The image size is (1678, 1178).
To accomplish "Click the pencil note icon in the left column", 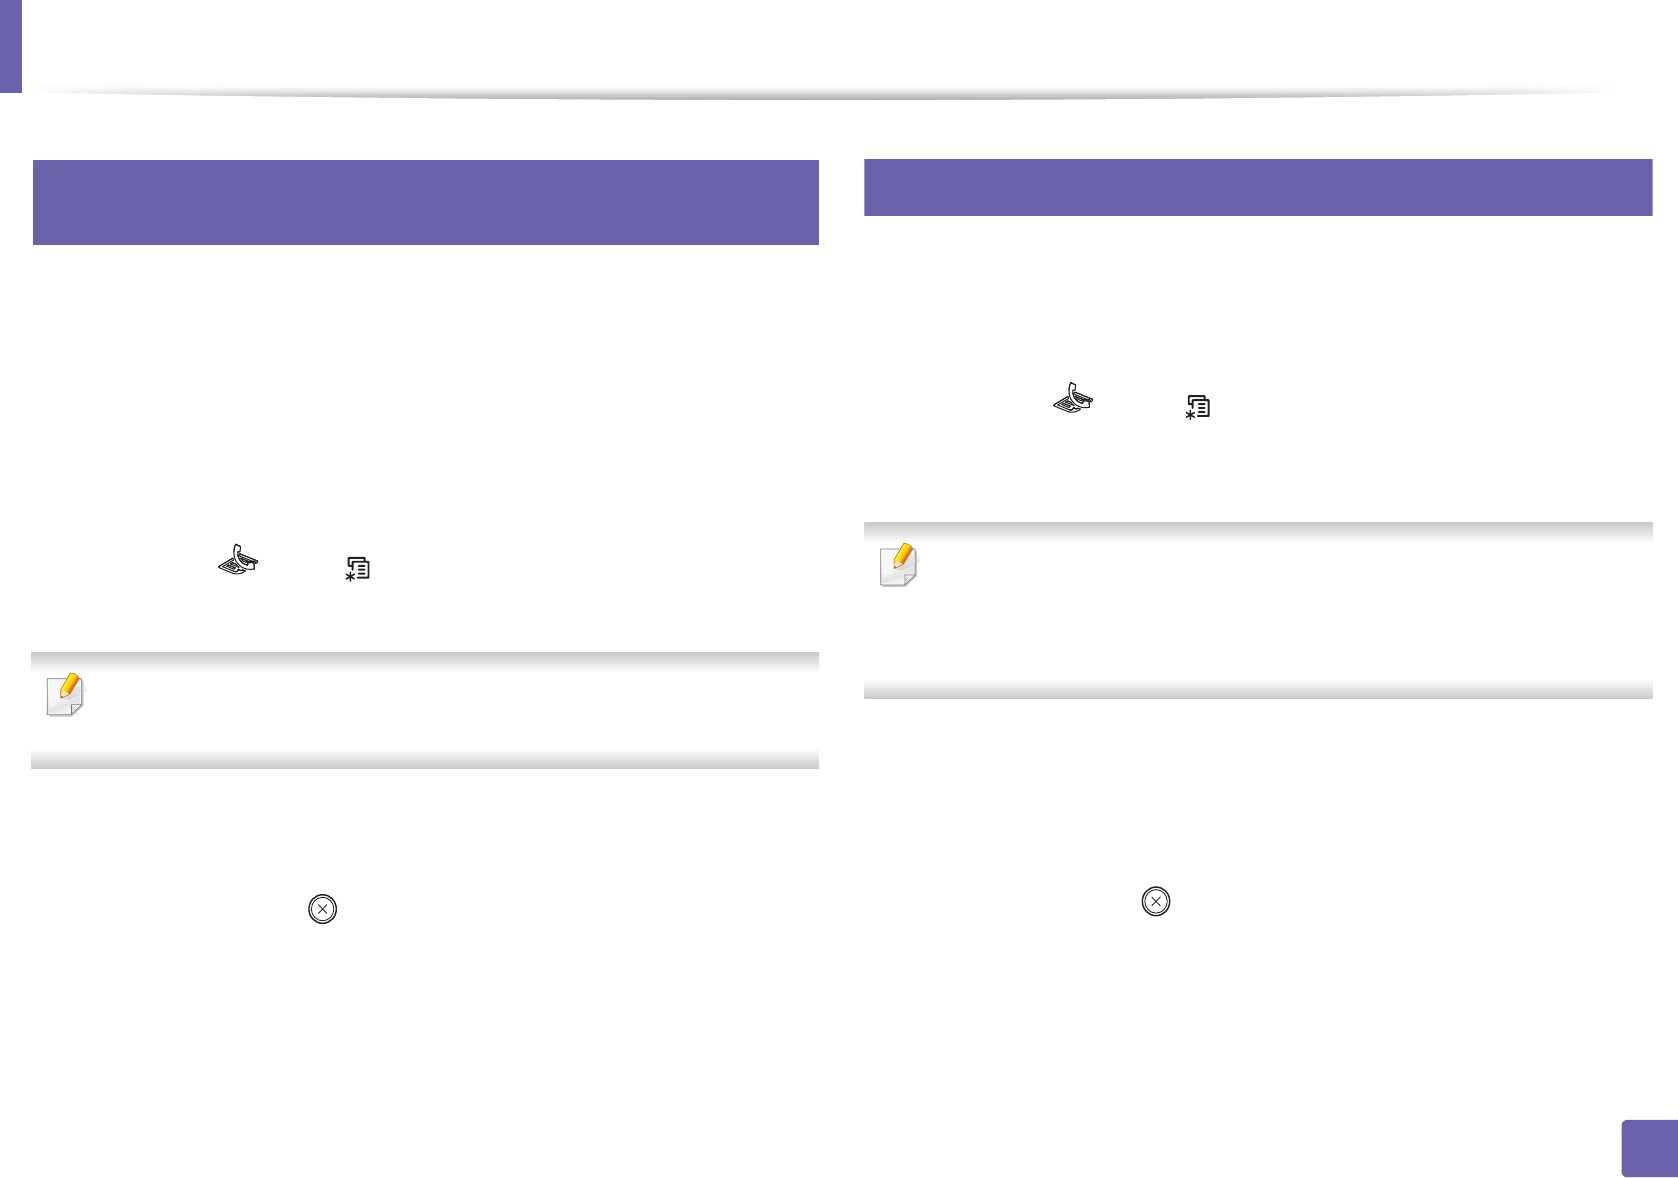I will (x=66, y=694).
